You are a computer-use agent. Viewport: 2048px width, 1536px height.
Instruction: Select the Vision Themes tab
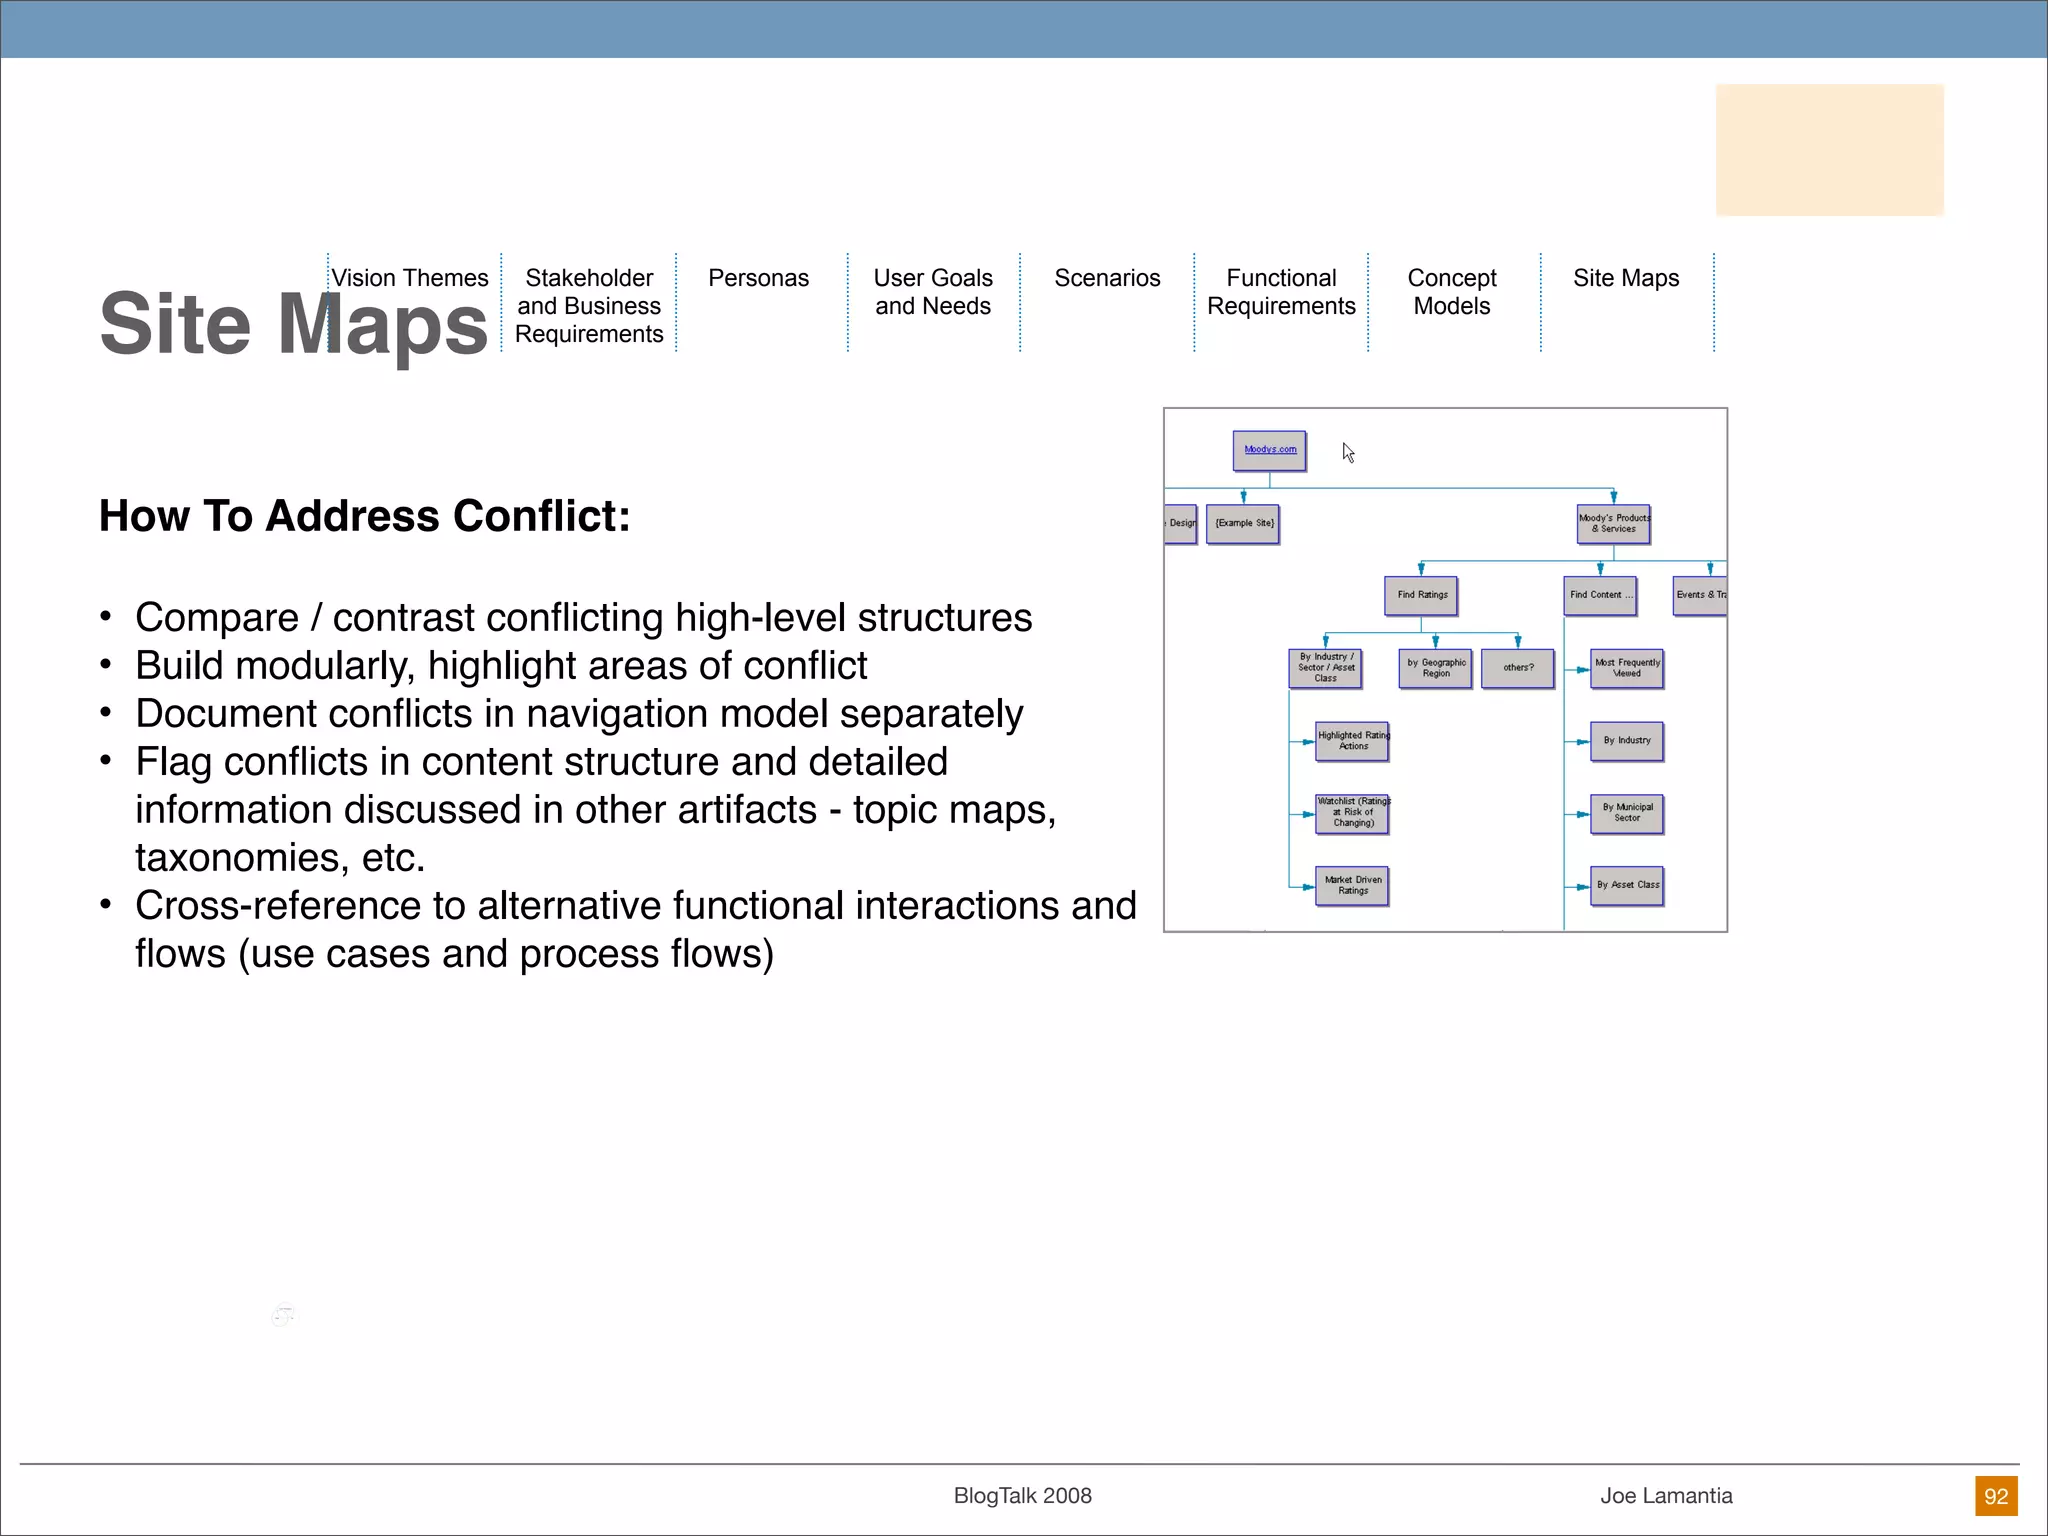click(x=410, y=278)
